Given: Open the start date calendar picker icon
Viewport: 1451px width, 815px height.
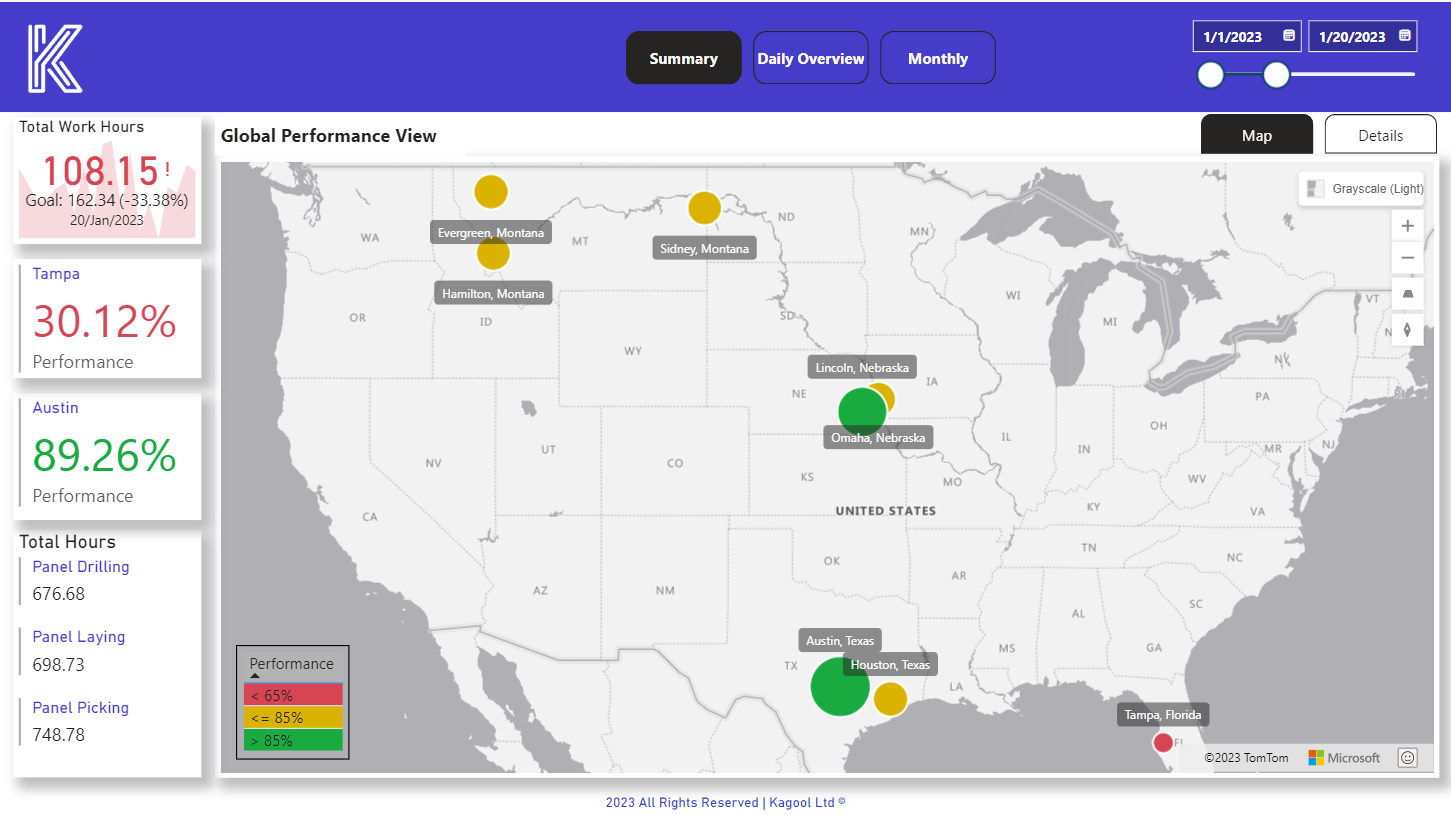Looking at the screenshot, I should coord(1289,36).
